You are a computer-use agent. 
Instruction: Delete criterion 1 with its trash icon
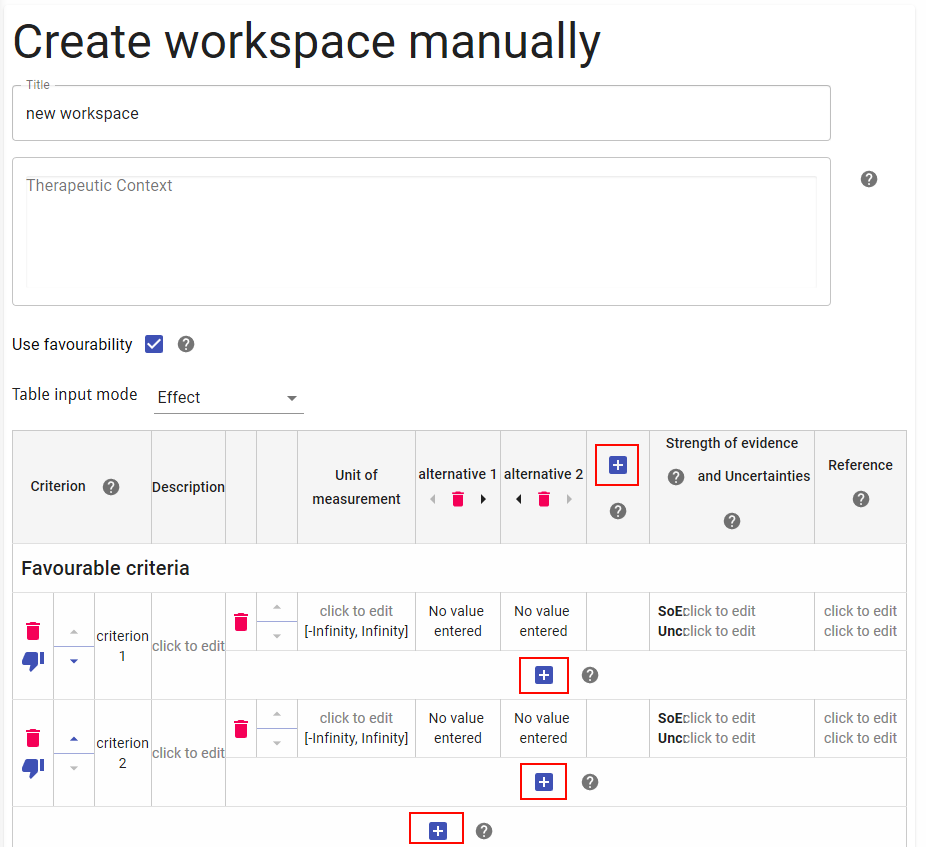[33, 631]
